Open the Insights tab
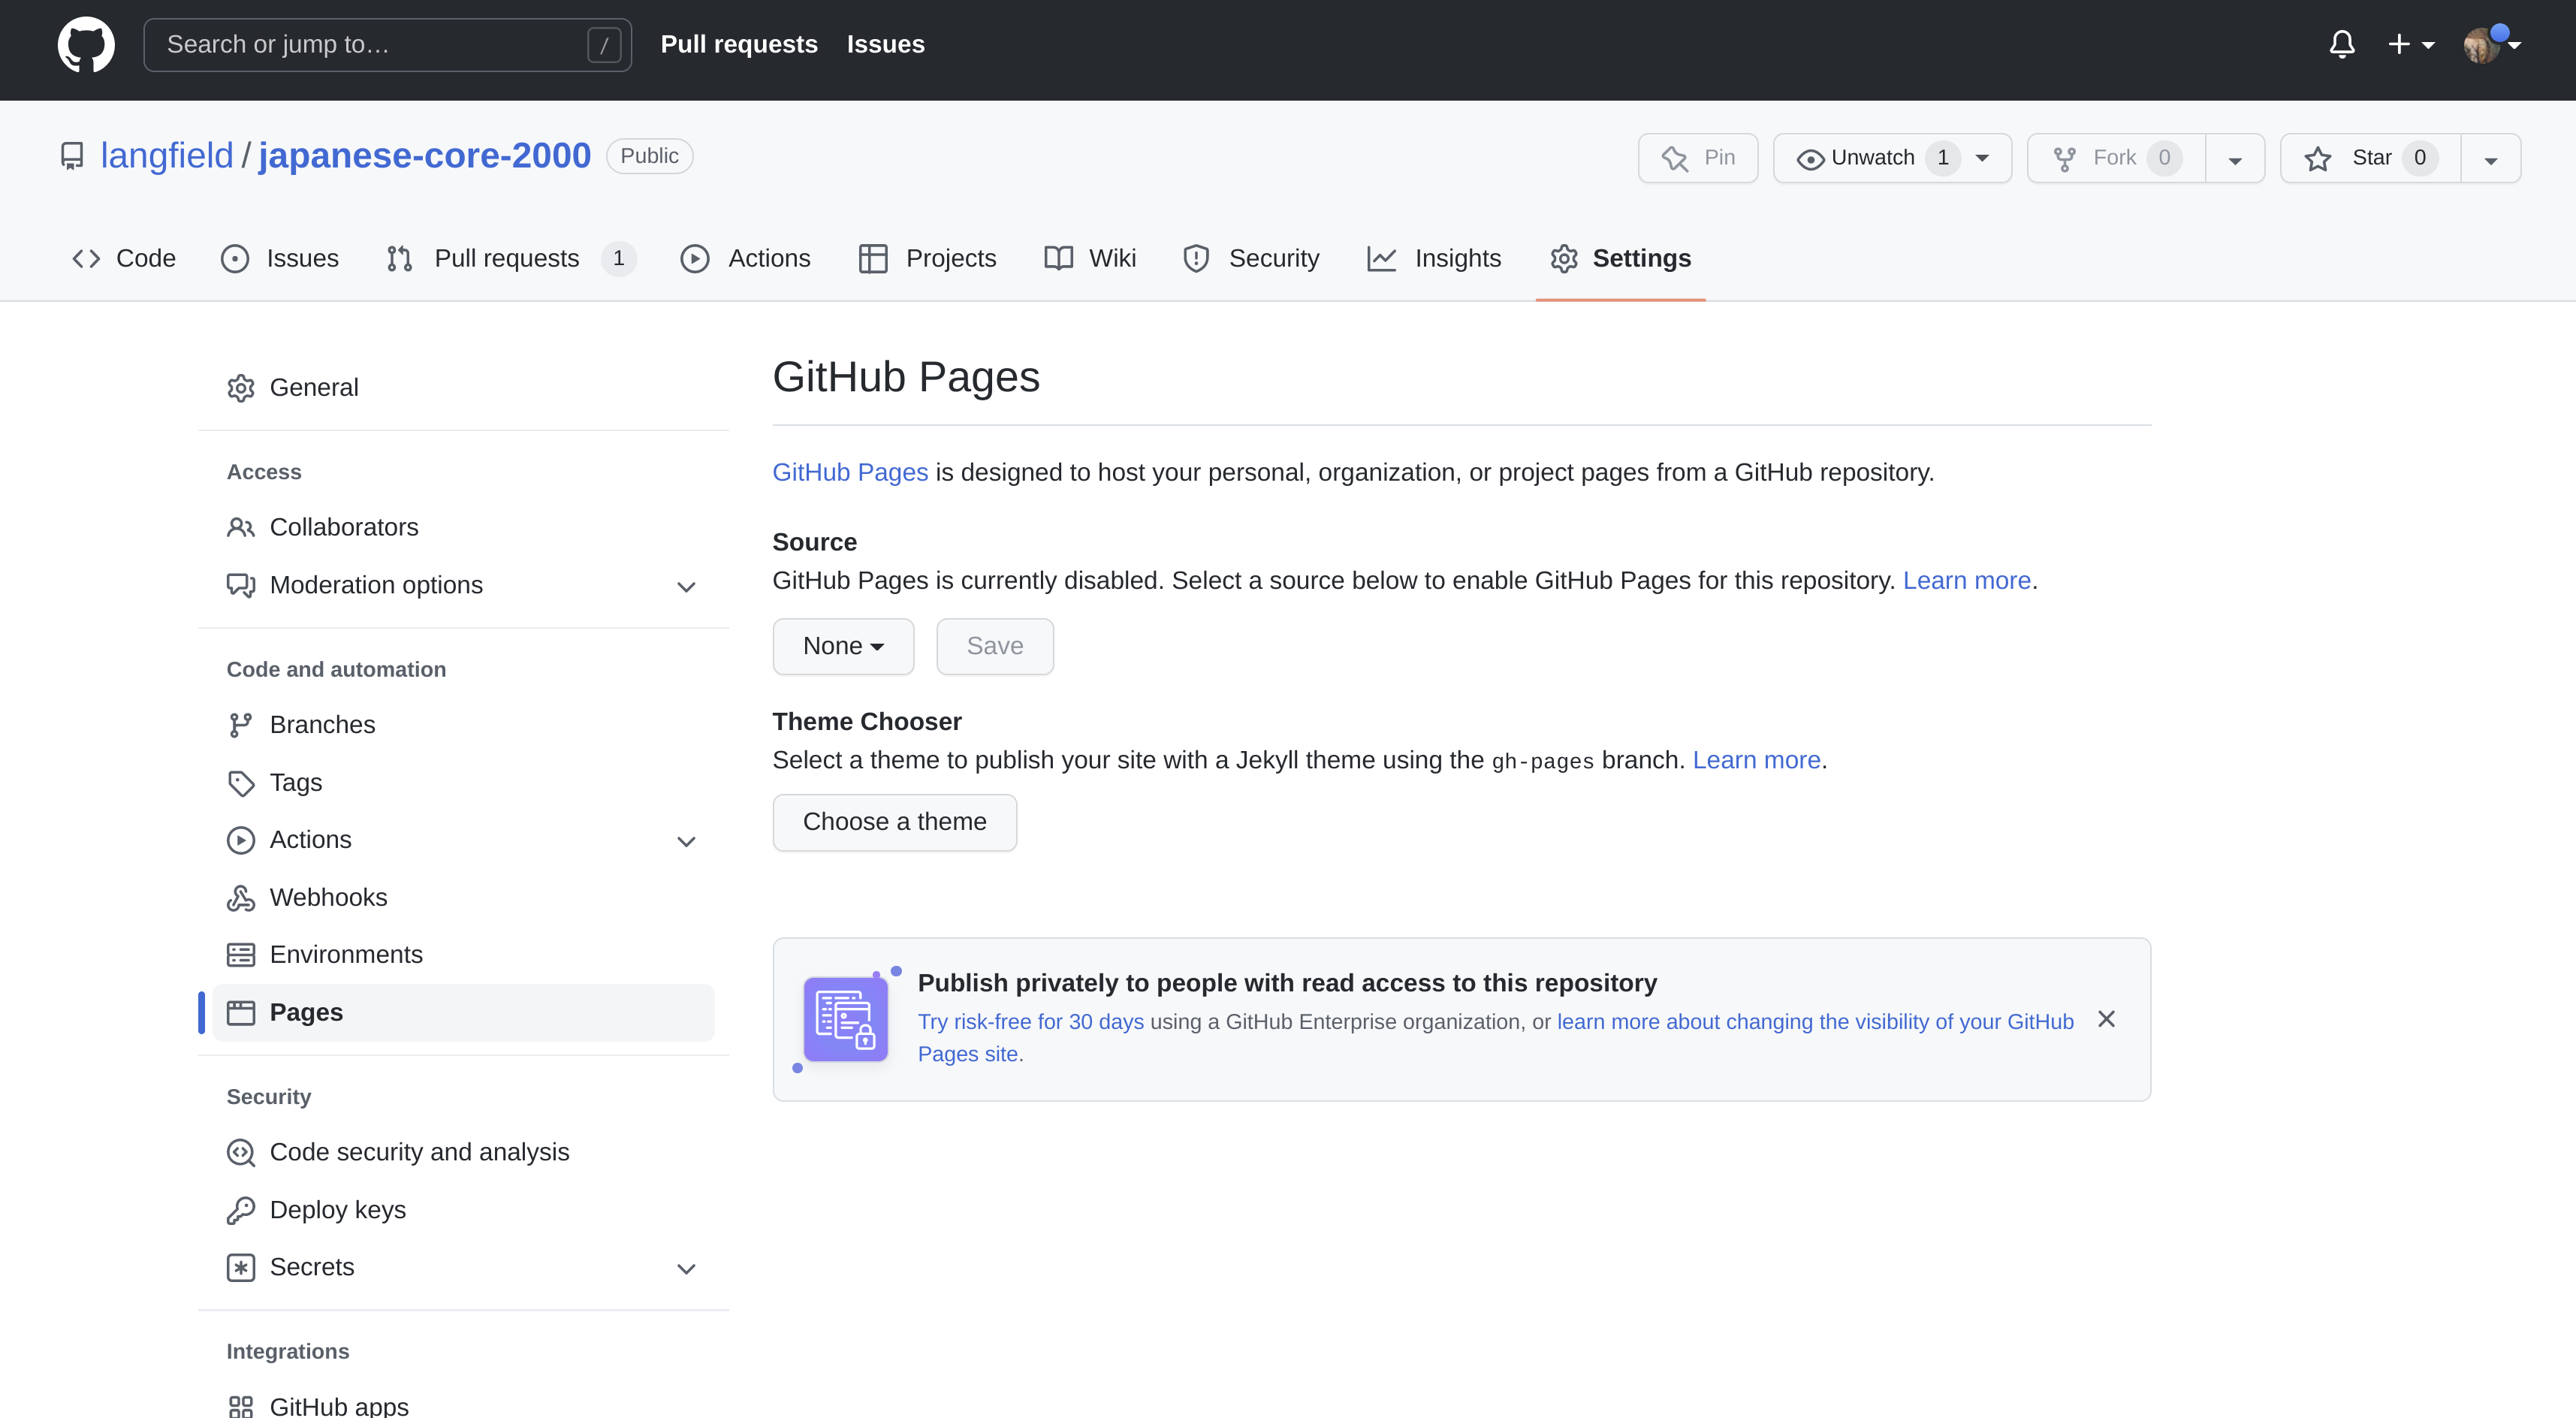 [1434, 258]
